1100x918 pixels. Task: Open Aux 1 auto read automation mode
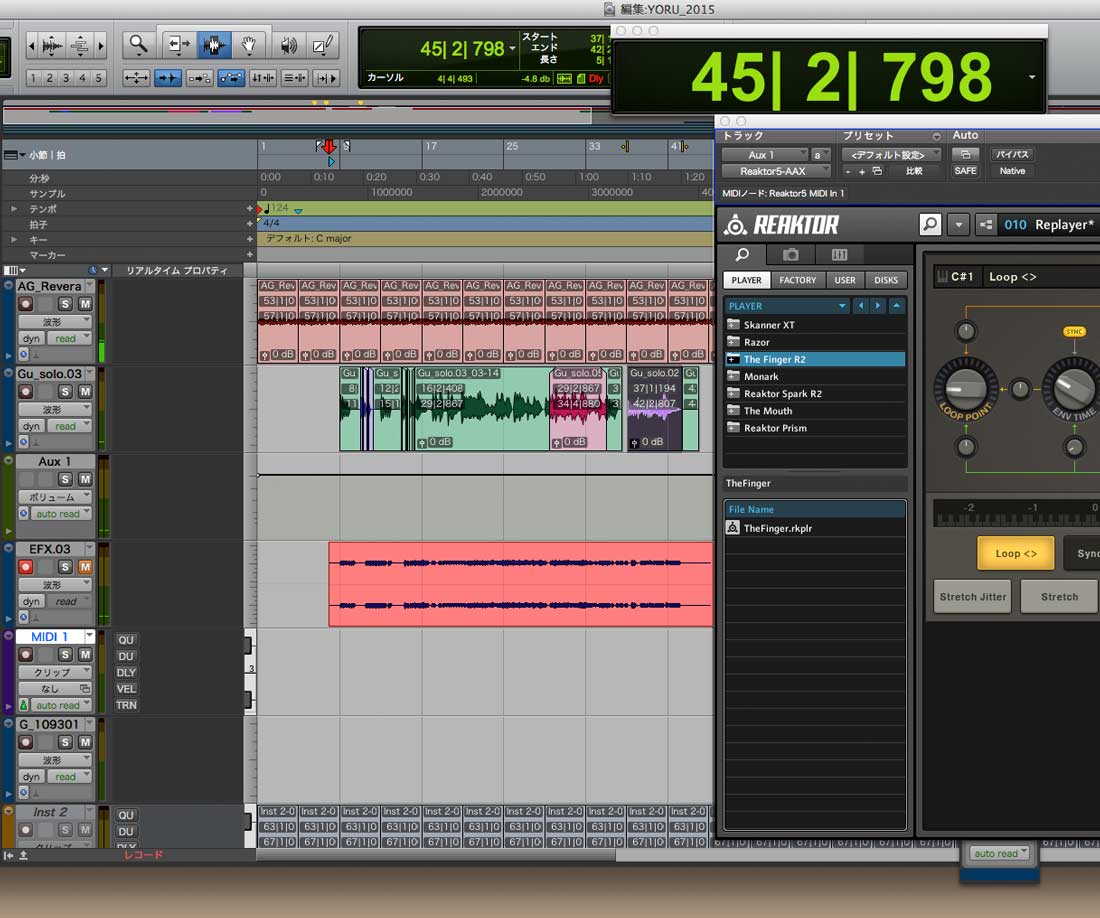pyautogui.click(x=61, y=514)
